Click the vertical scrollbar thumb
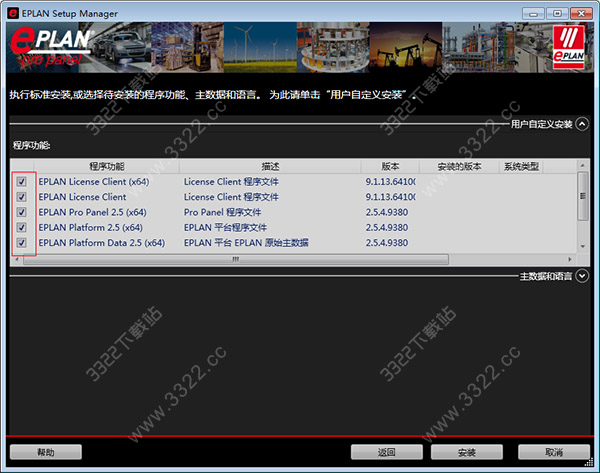Viewport: 600px width, 473px height. 582,196
